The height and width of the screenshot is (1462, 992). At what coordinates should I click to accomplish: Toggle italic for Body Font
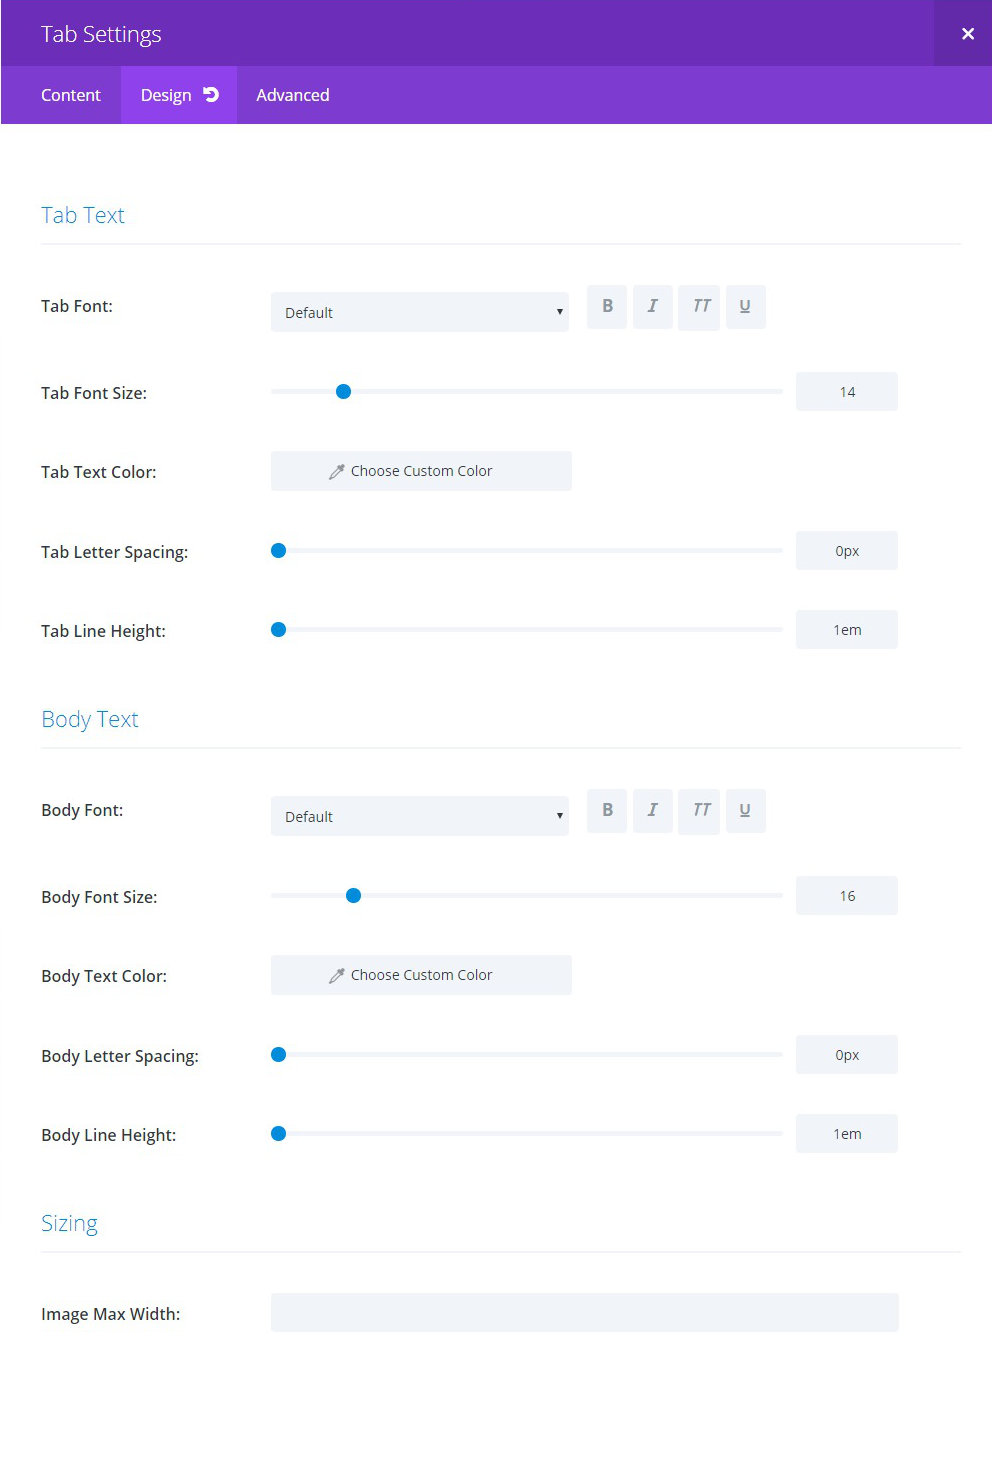[653, 811]
